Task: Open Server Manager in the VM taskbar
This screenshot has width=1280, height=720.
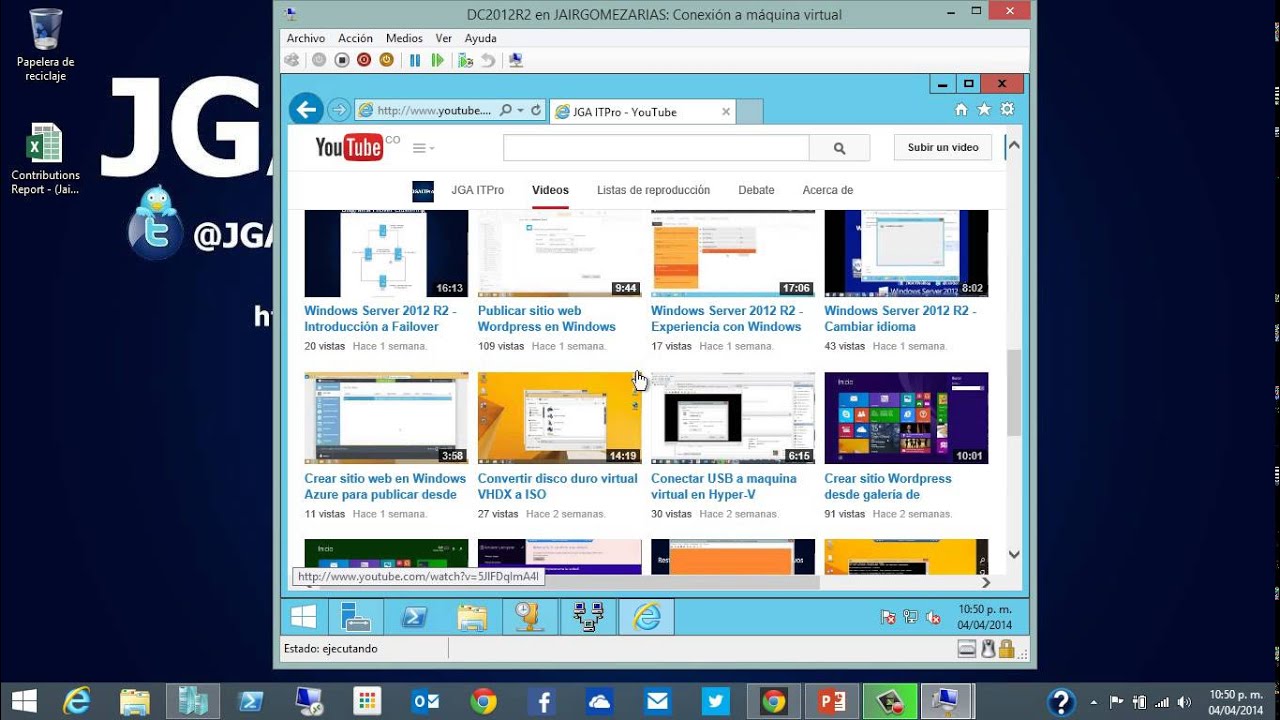Action: [356, 617]
